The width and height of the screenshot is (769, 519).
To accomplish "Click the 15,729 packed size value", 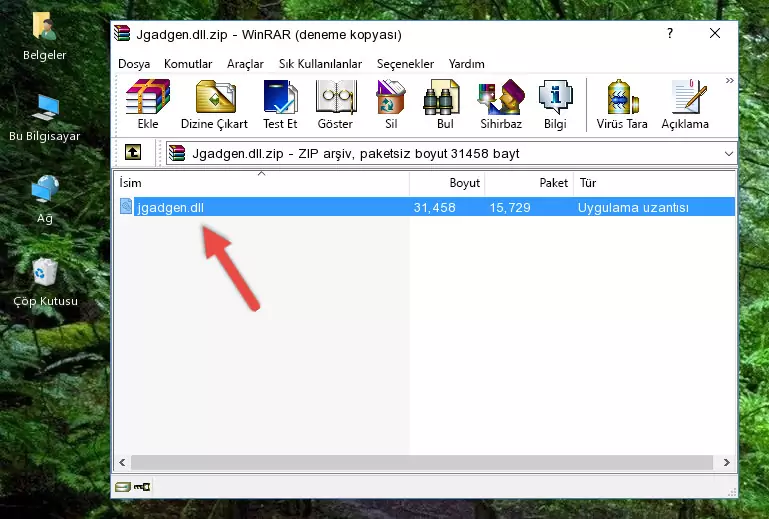I will point(510,208).
